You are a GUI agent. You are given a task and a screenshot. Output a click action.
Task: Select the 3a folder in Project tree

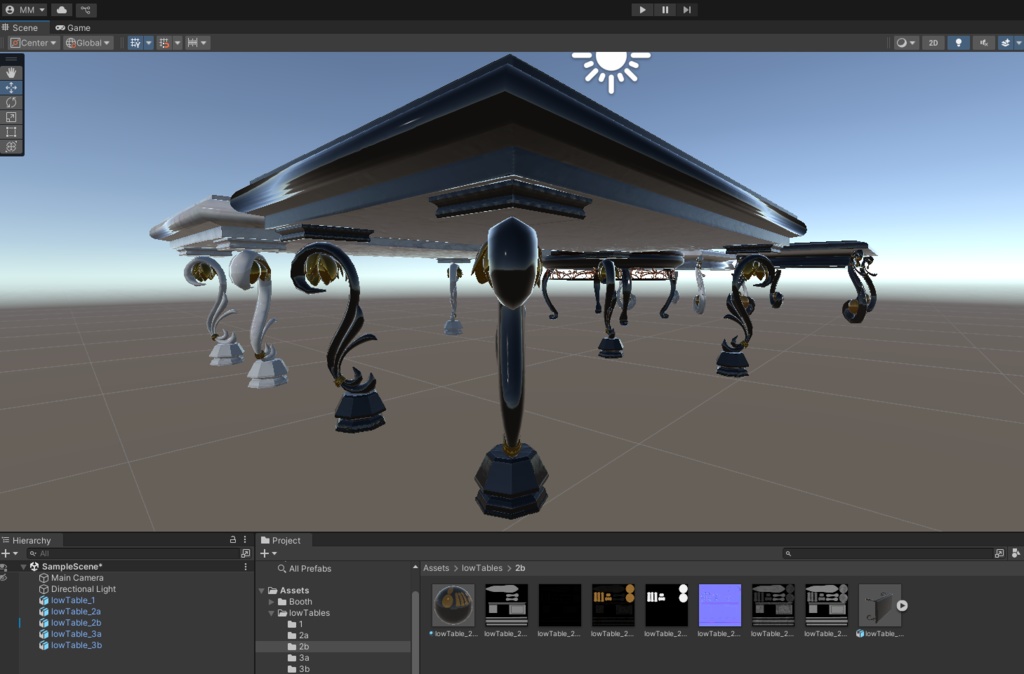pyautogui.click(x=298, y=658)
